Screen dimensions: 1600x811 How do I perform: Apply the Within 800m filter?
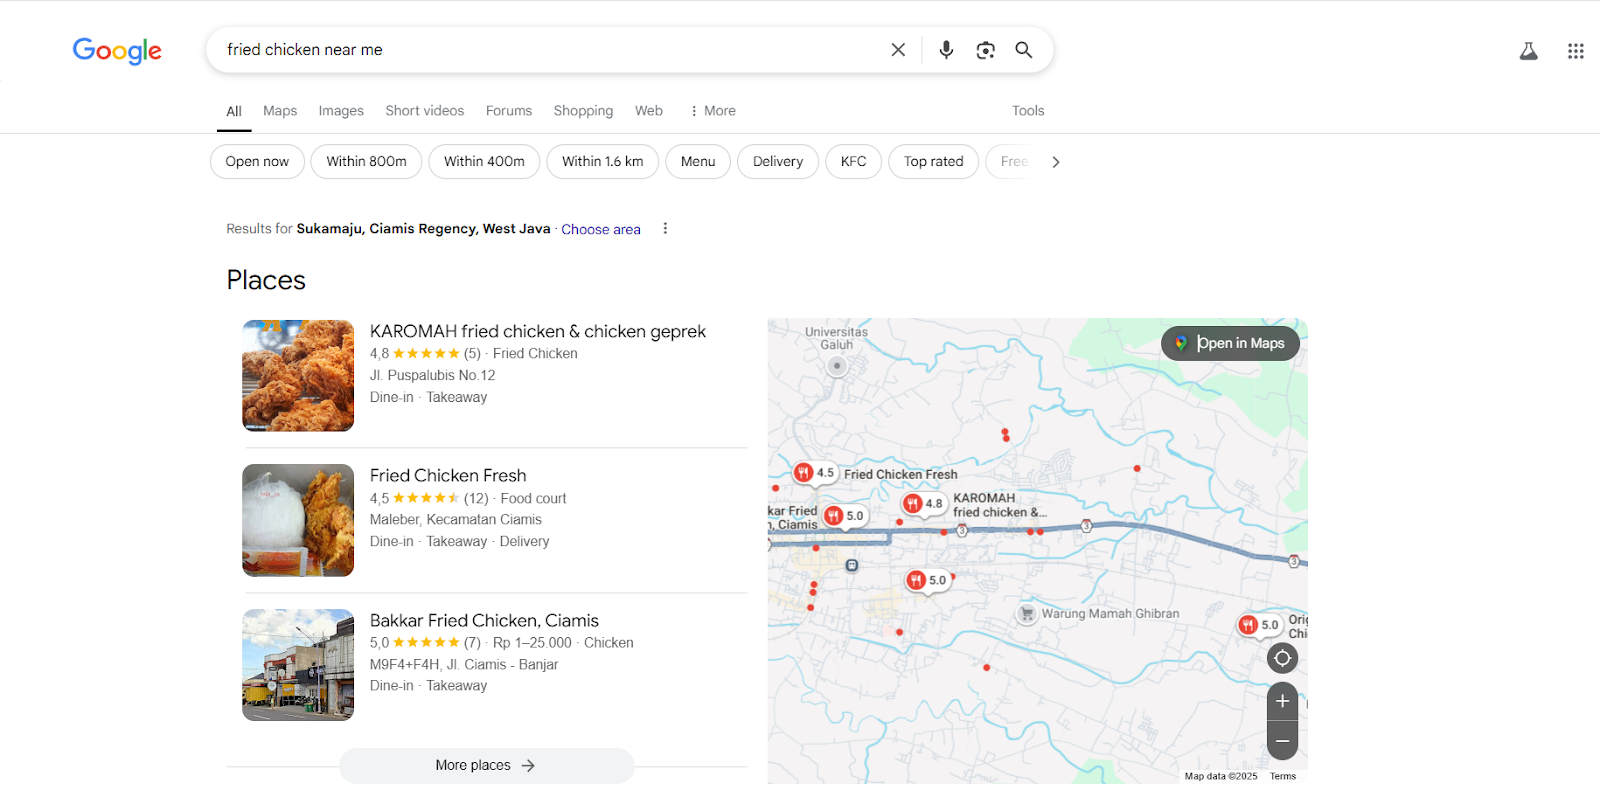coord(366,162)
